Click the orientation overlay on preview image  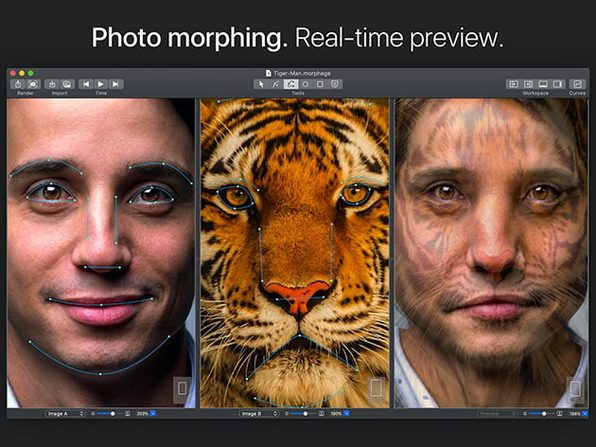(x=575, y=389)
